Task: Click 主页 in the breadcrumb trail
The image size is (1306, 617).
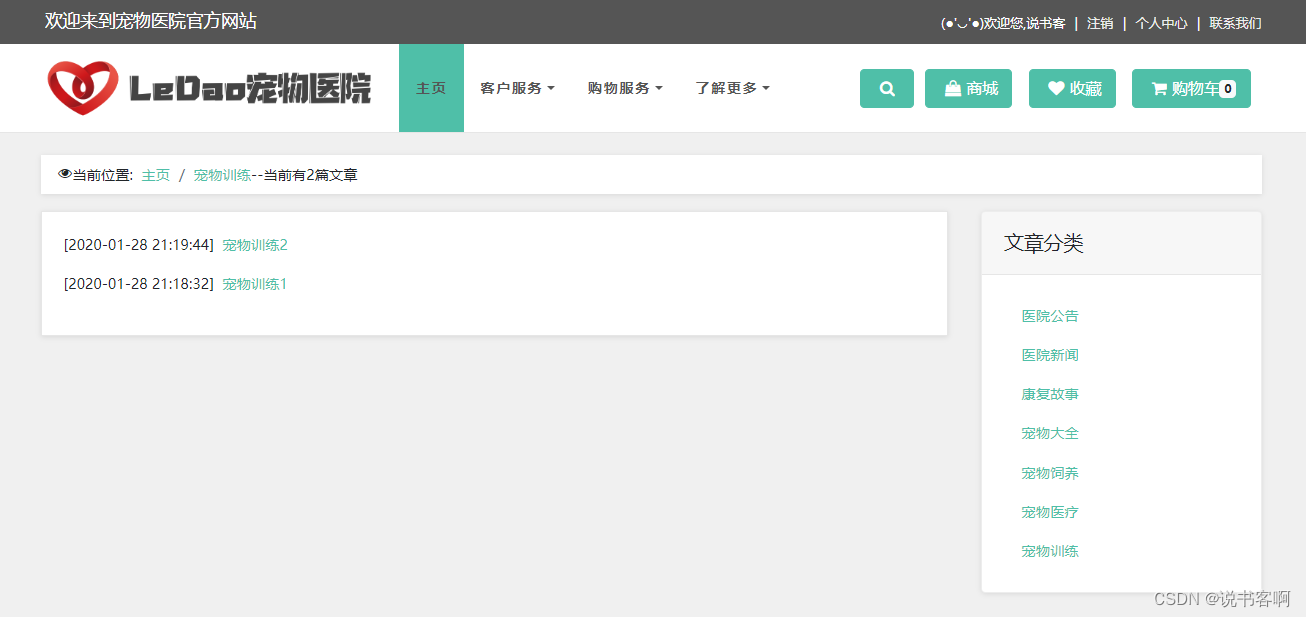Action: (155, 174)
